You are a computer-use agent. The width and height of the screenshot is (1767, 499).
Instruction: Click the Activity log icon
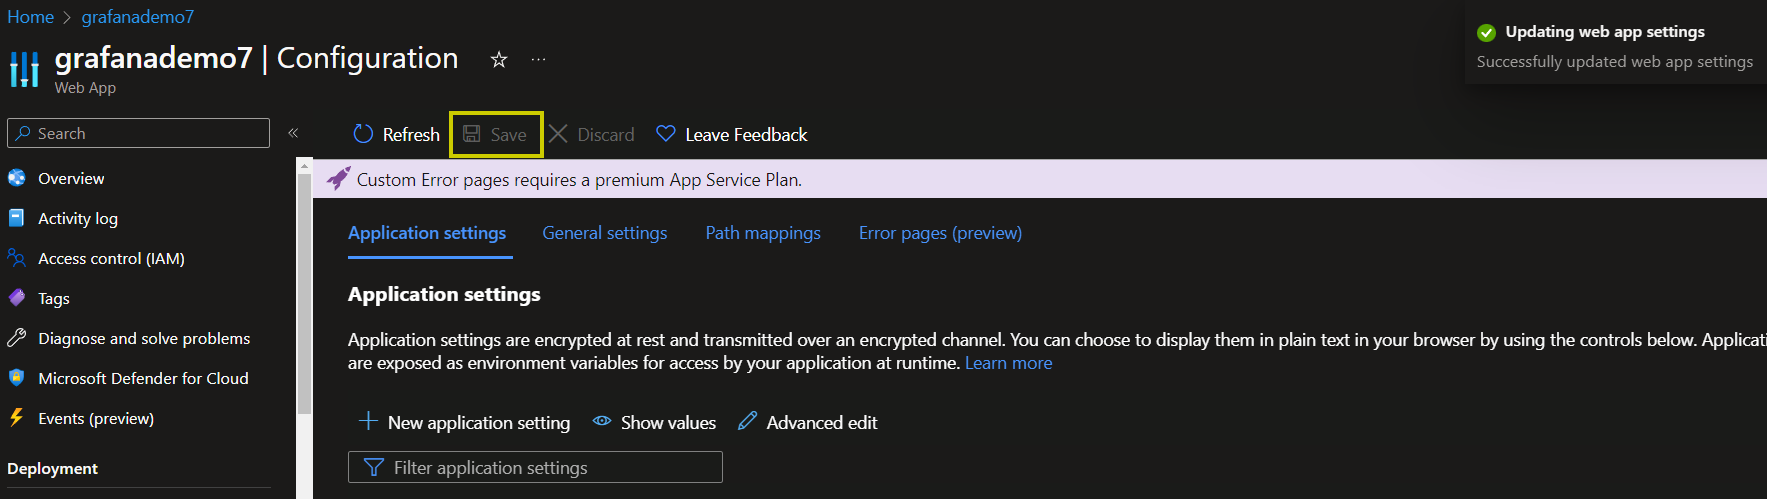[16, 218]
